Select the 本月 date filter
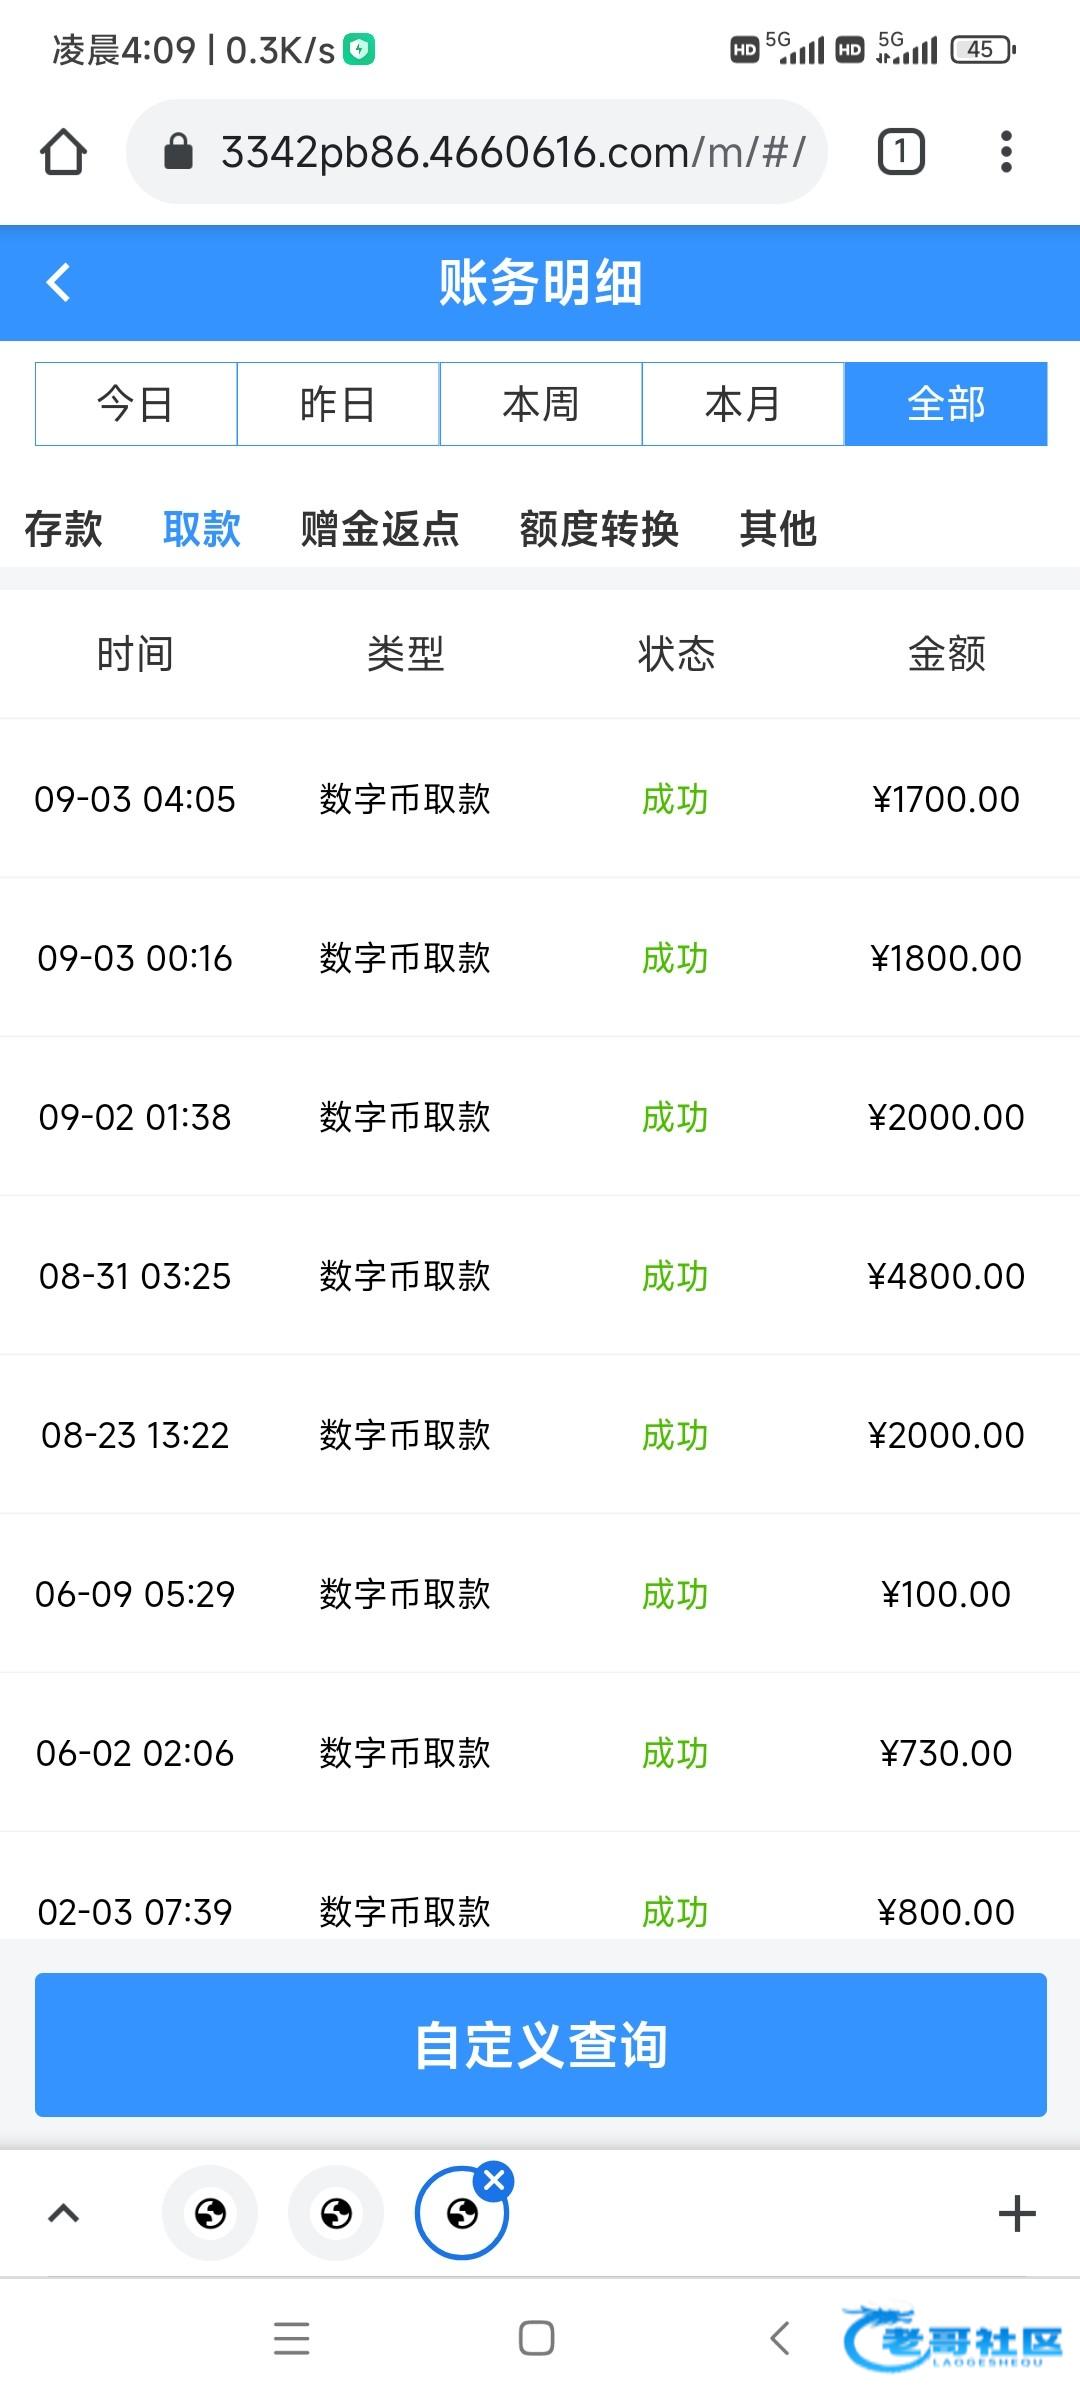1080x2400 pixels. 743,404
